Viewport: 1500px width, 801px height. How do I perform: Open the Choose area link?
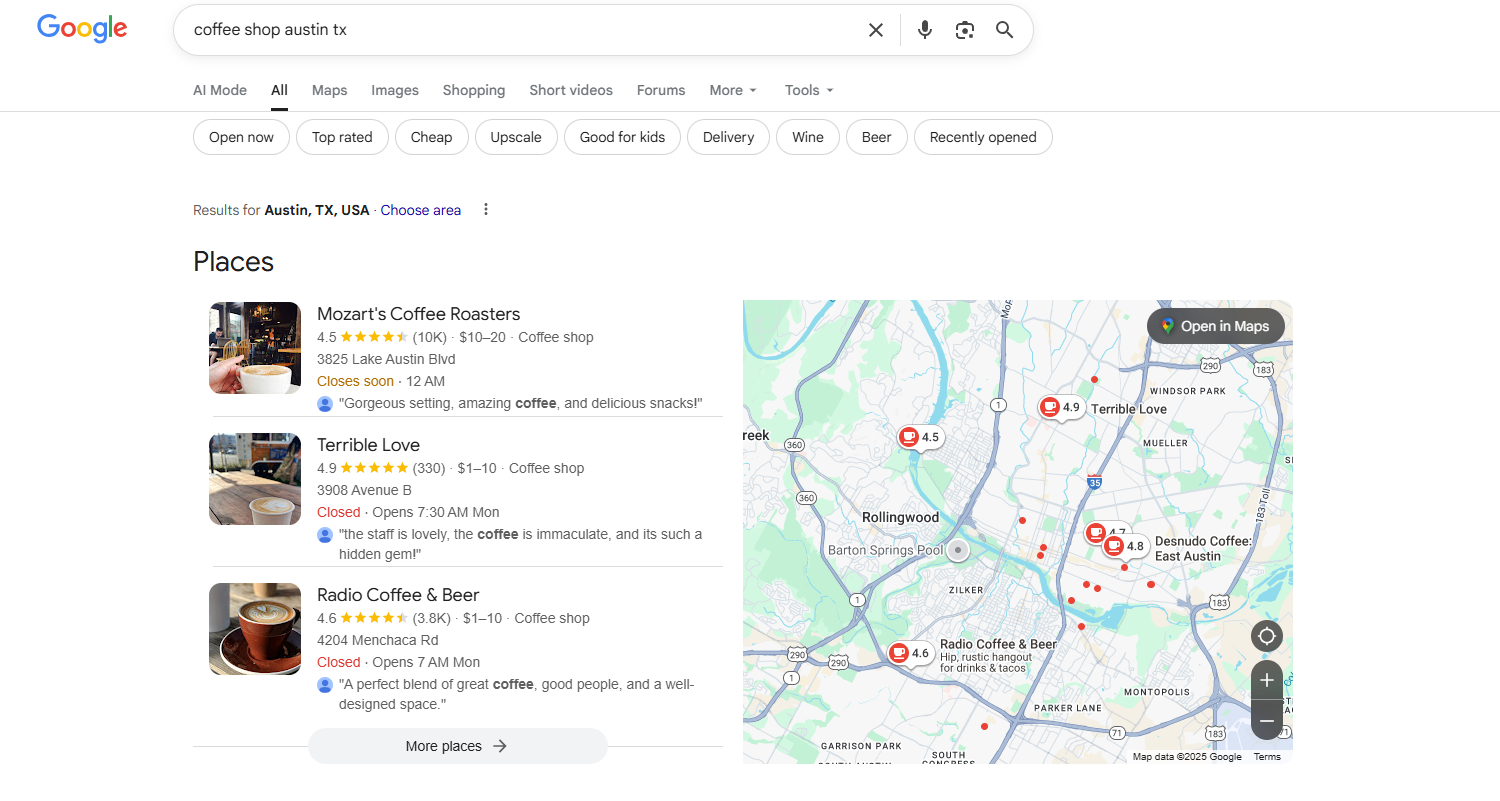(x=420, y=210)
